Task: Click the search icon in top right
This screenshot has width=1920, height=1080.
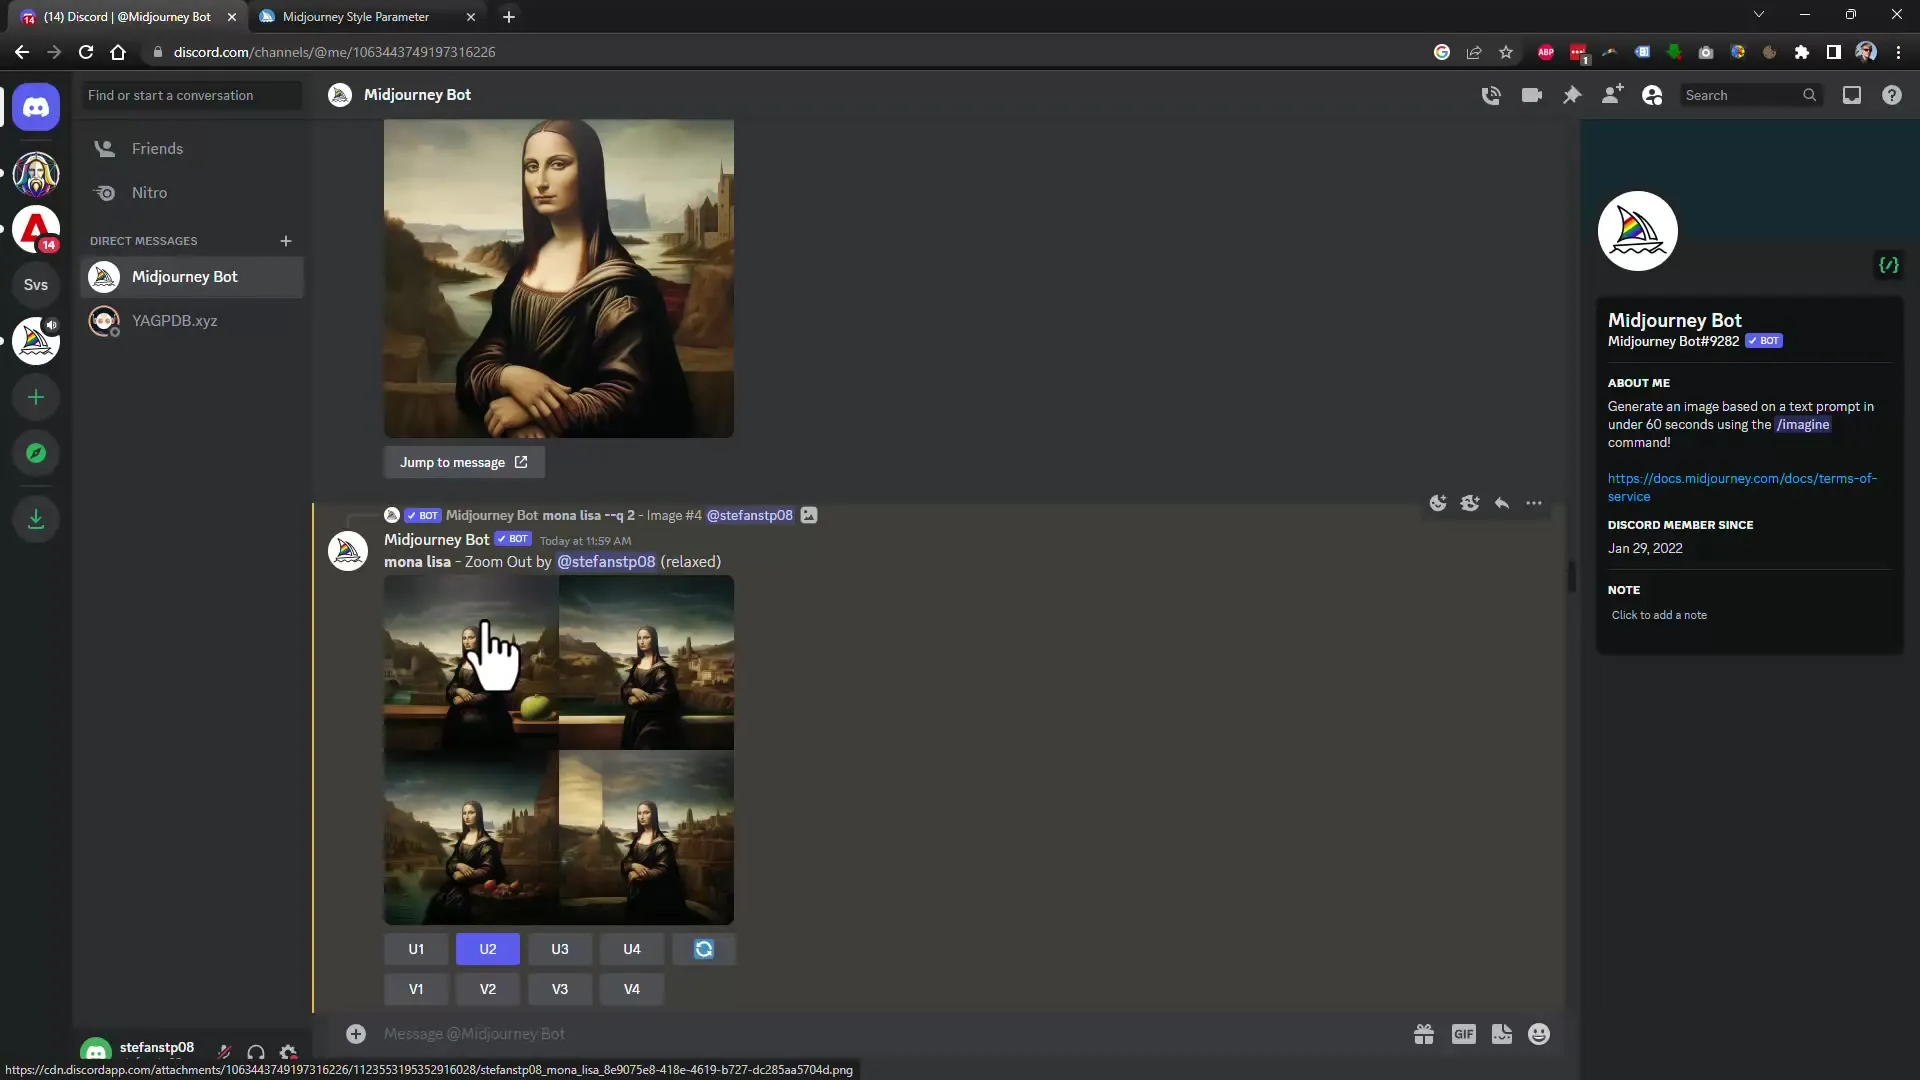Action: pos(1812,94)
